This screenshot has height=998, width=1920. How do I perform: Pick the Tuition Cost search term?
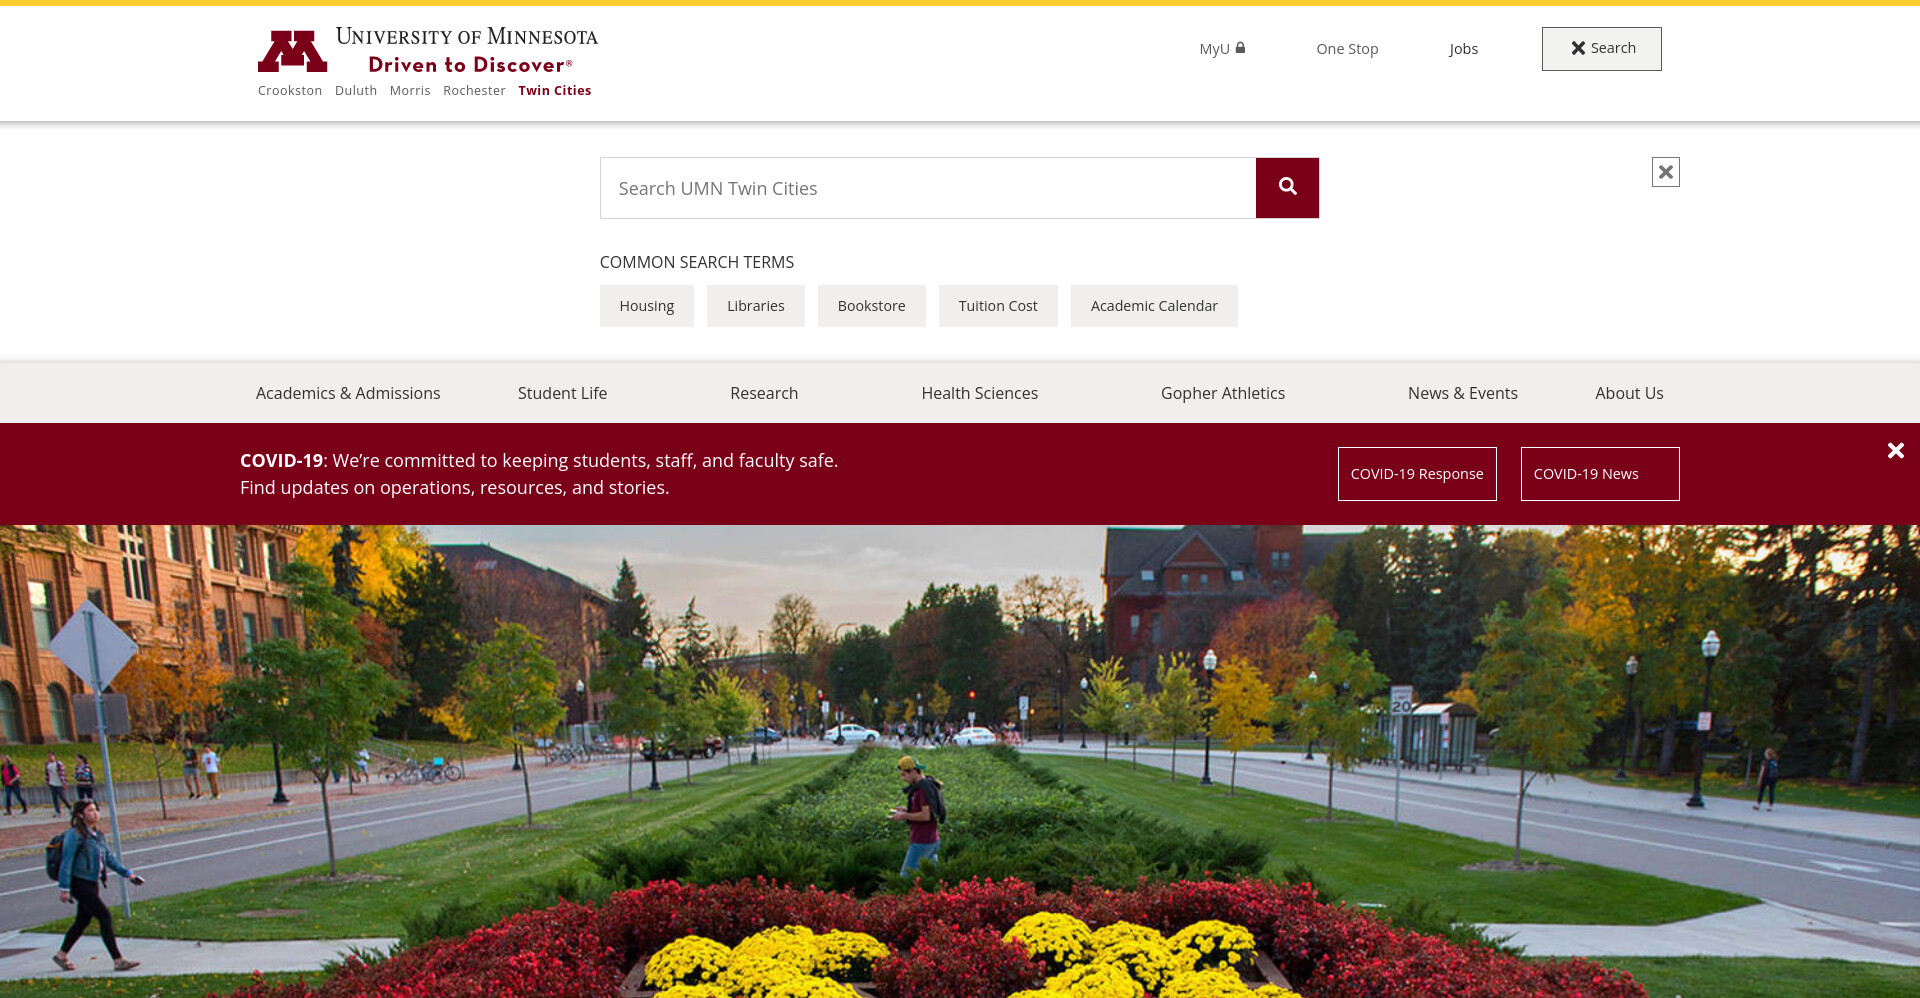coord(998,306)
